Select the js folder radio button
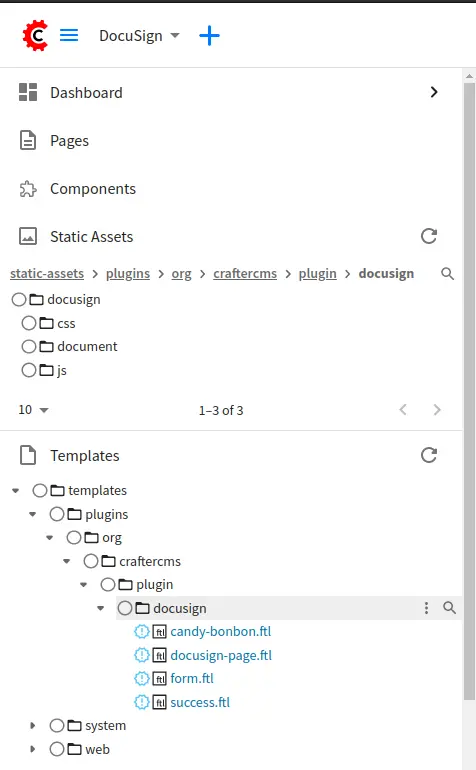The image size is (476, 770). [29, 370]
